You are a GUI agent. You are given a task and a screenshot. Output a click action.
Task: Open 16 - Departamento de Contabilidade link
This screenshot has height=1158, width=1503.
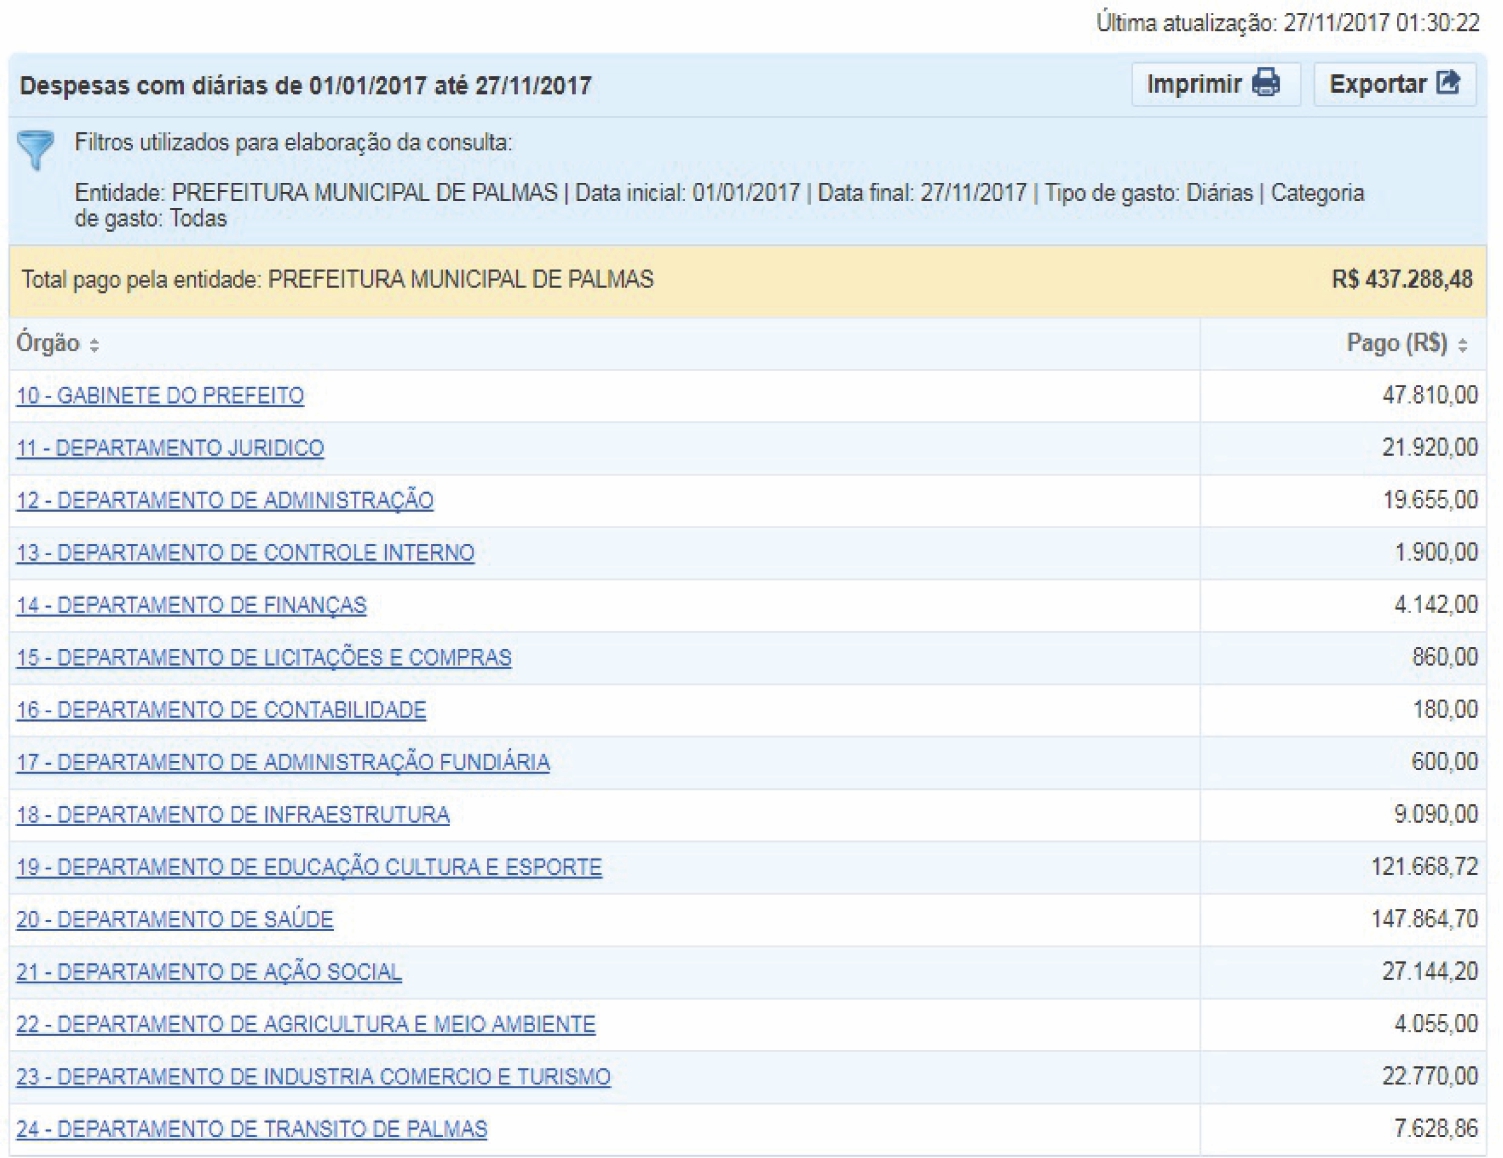(x=221, y=710)
